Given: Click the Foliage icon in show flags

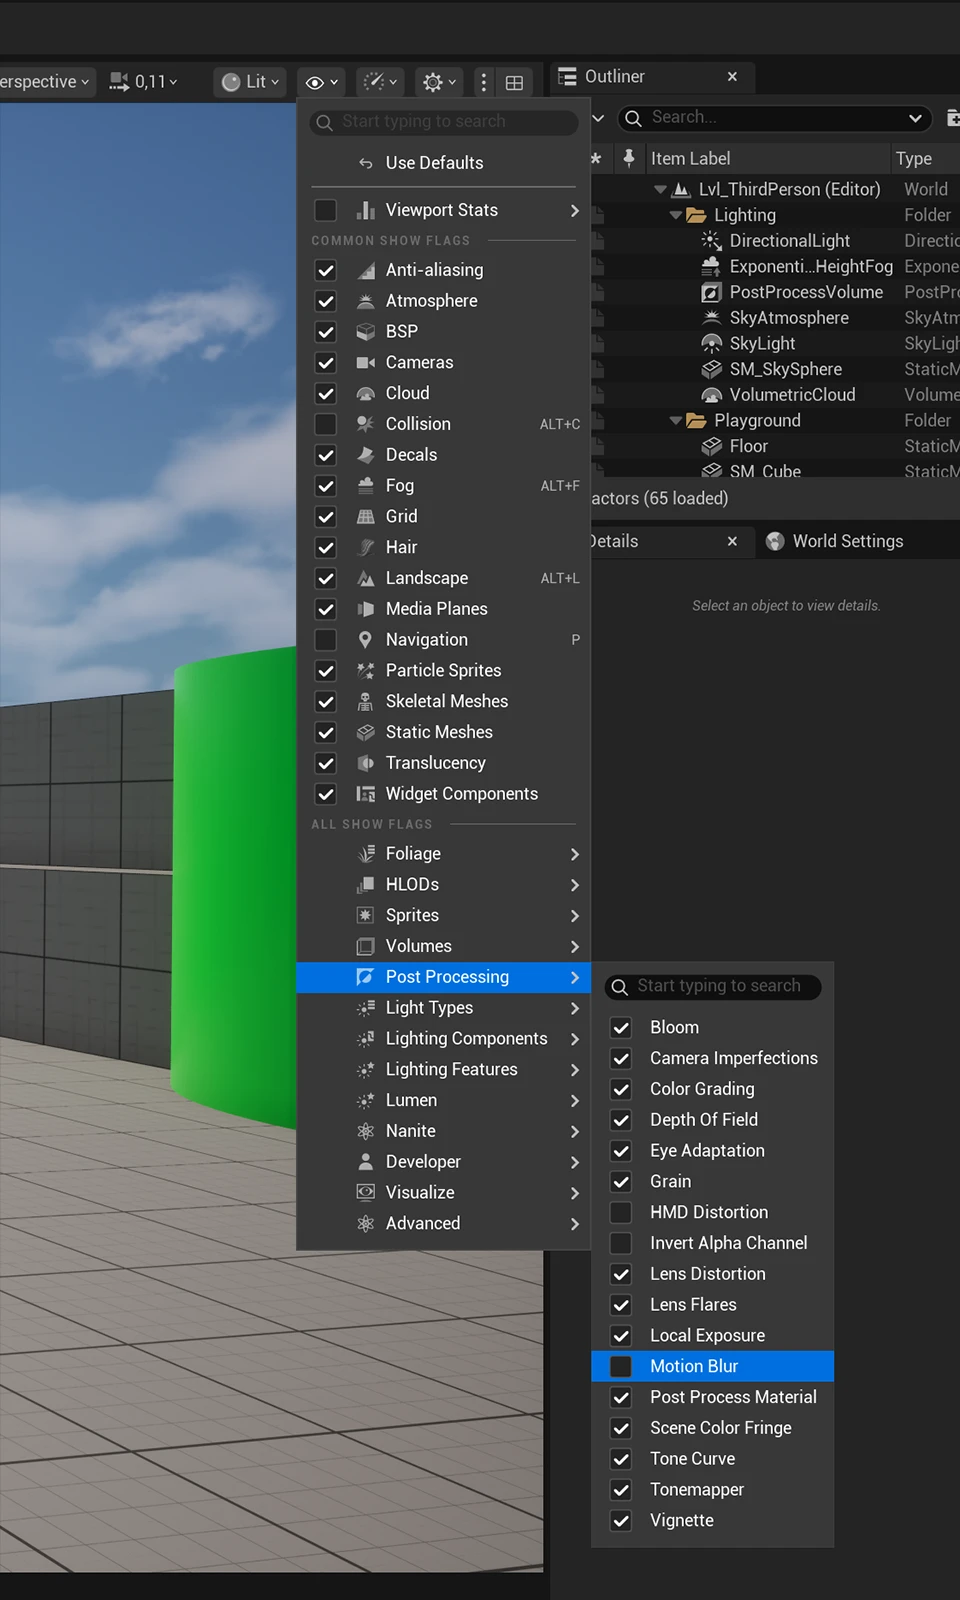Looking at the screenshot, I should click(366, 854).
